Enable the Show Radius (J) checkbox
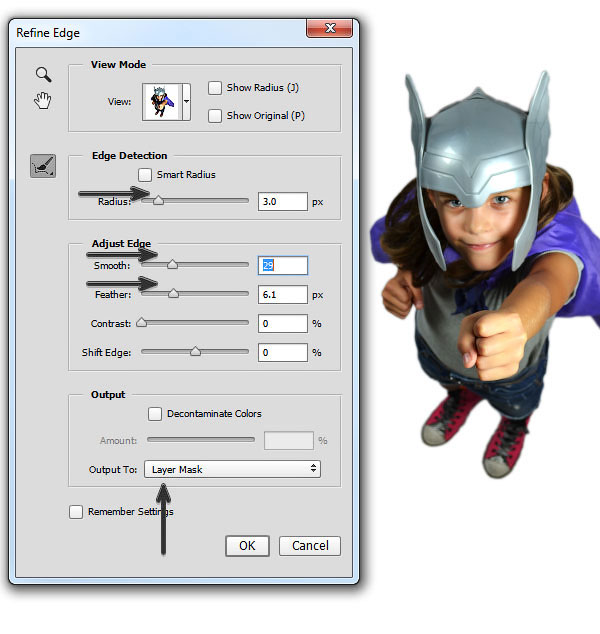Image resolution: width=600 pixels, height=634 pixels. pos(215,88)
